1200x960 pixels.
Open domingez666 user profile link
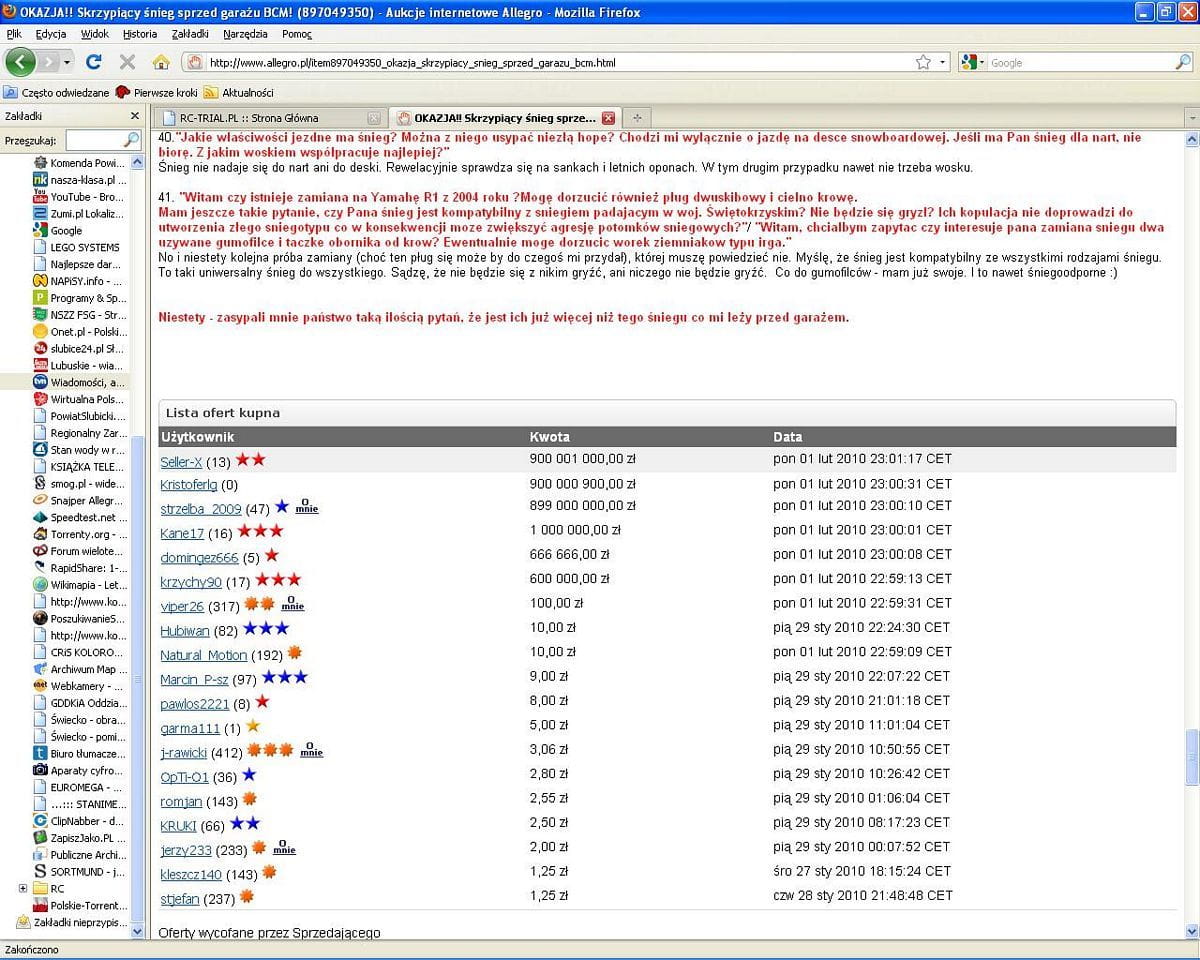(199, 557)
